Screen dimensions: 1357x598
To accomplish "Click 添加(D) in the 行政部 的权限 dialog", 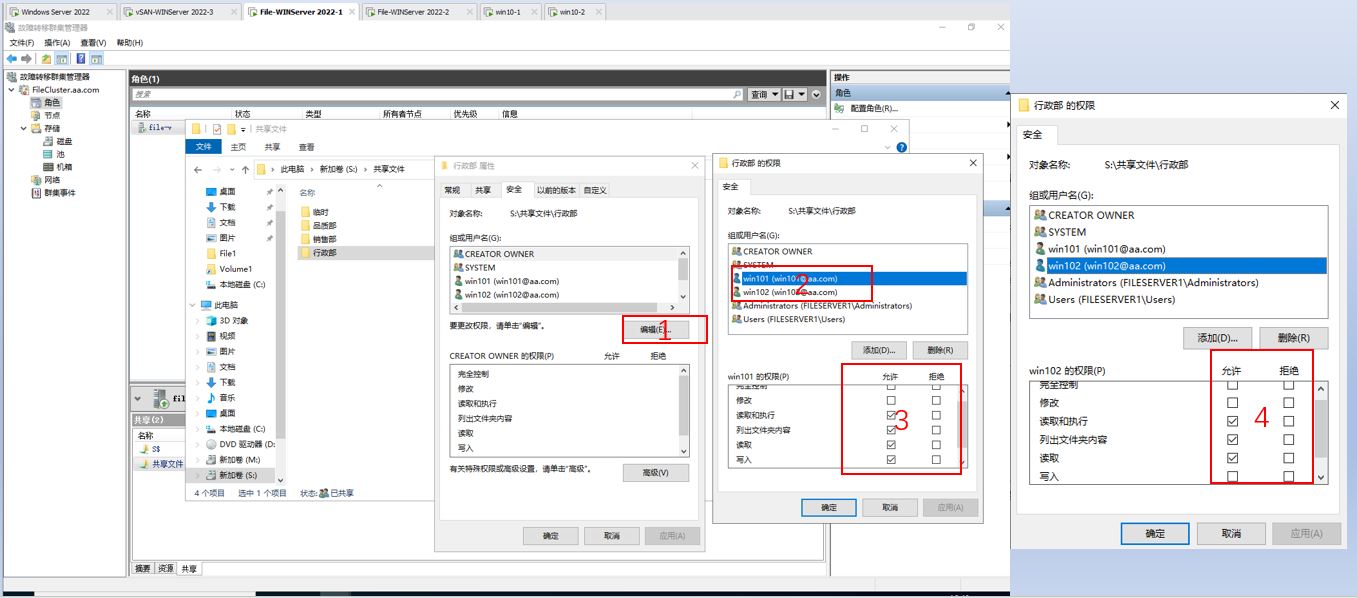I will 877,349.
